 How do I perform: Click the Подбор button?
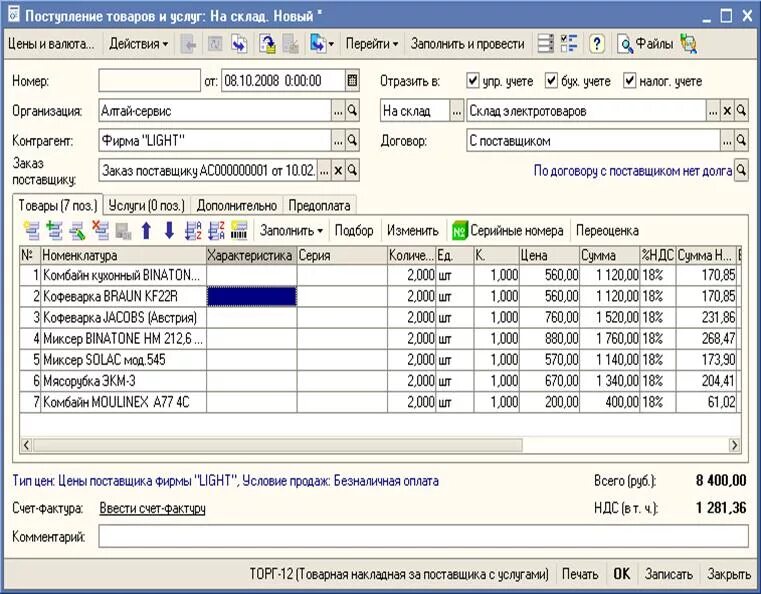click(x=354, y=231)
